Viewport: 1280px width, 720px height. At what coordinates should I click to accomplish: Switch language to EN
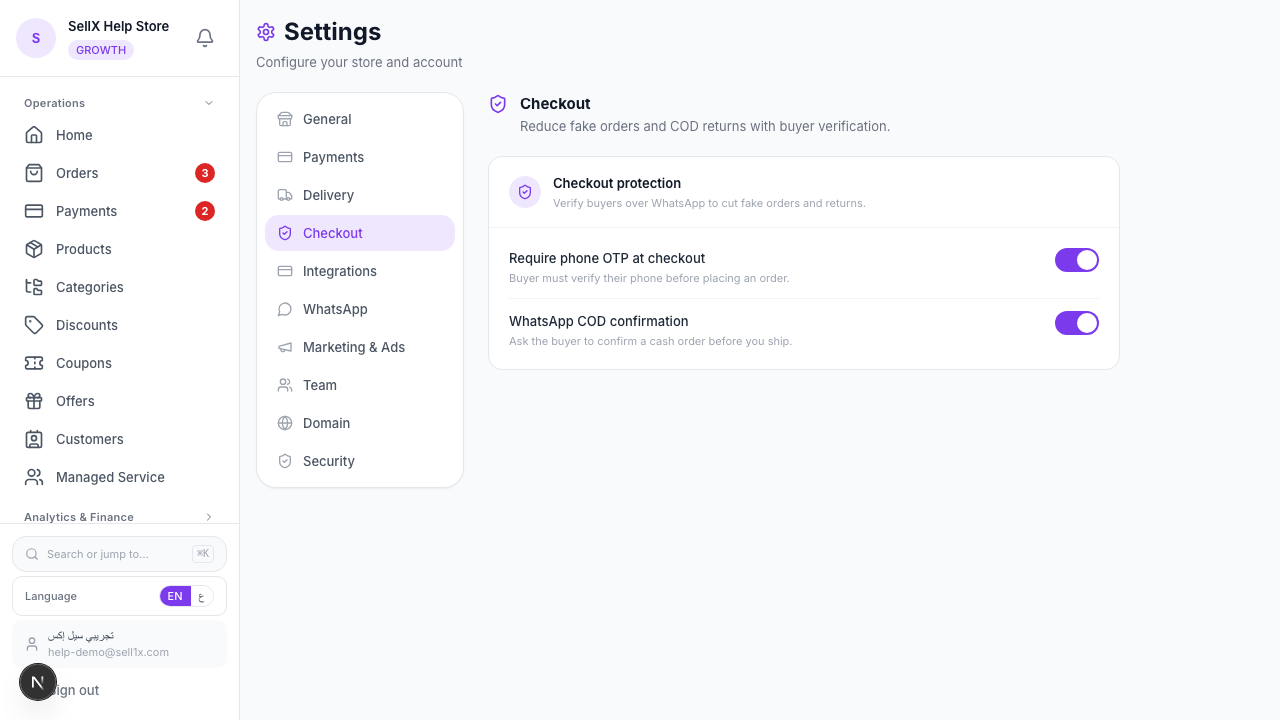point(175,596)
